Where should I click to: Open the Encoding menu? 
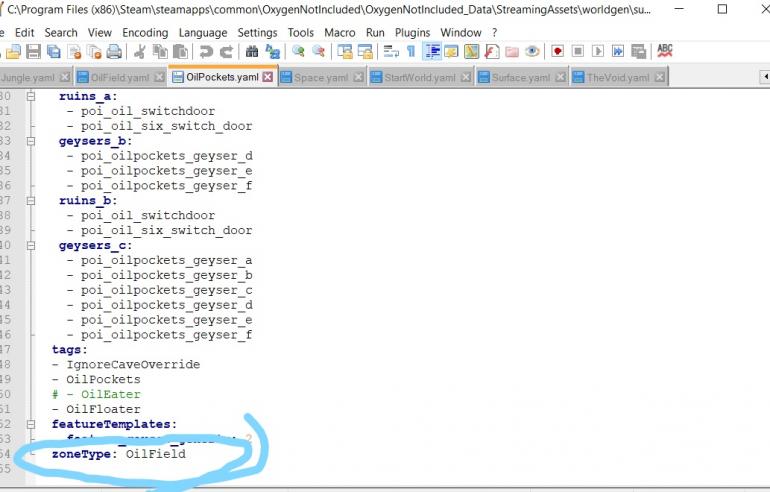tap(145, 32)
